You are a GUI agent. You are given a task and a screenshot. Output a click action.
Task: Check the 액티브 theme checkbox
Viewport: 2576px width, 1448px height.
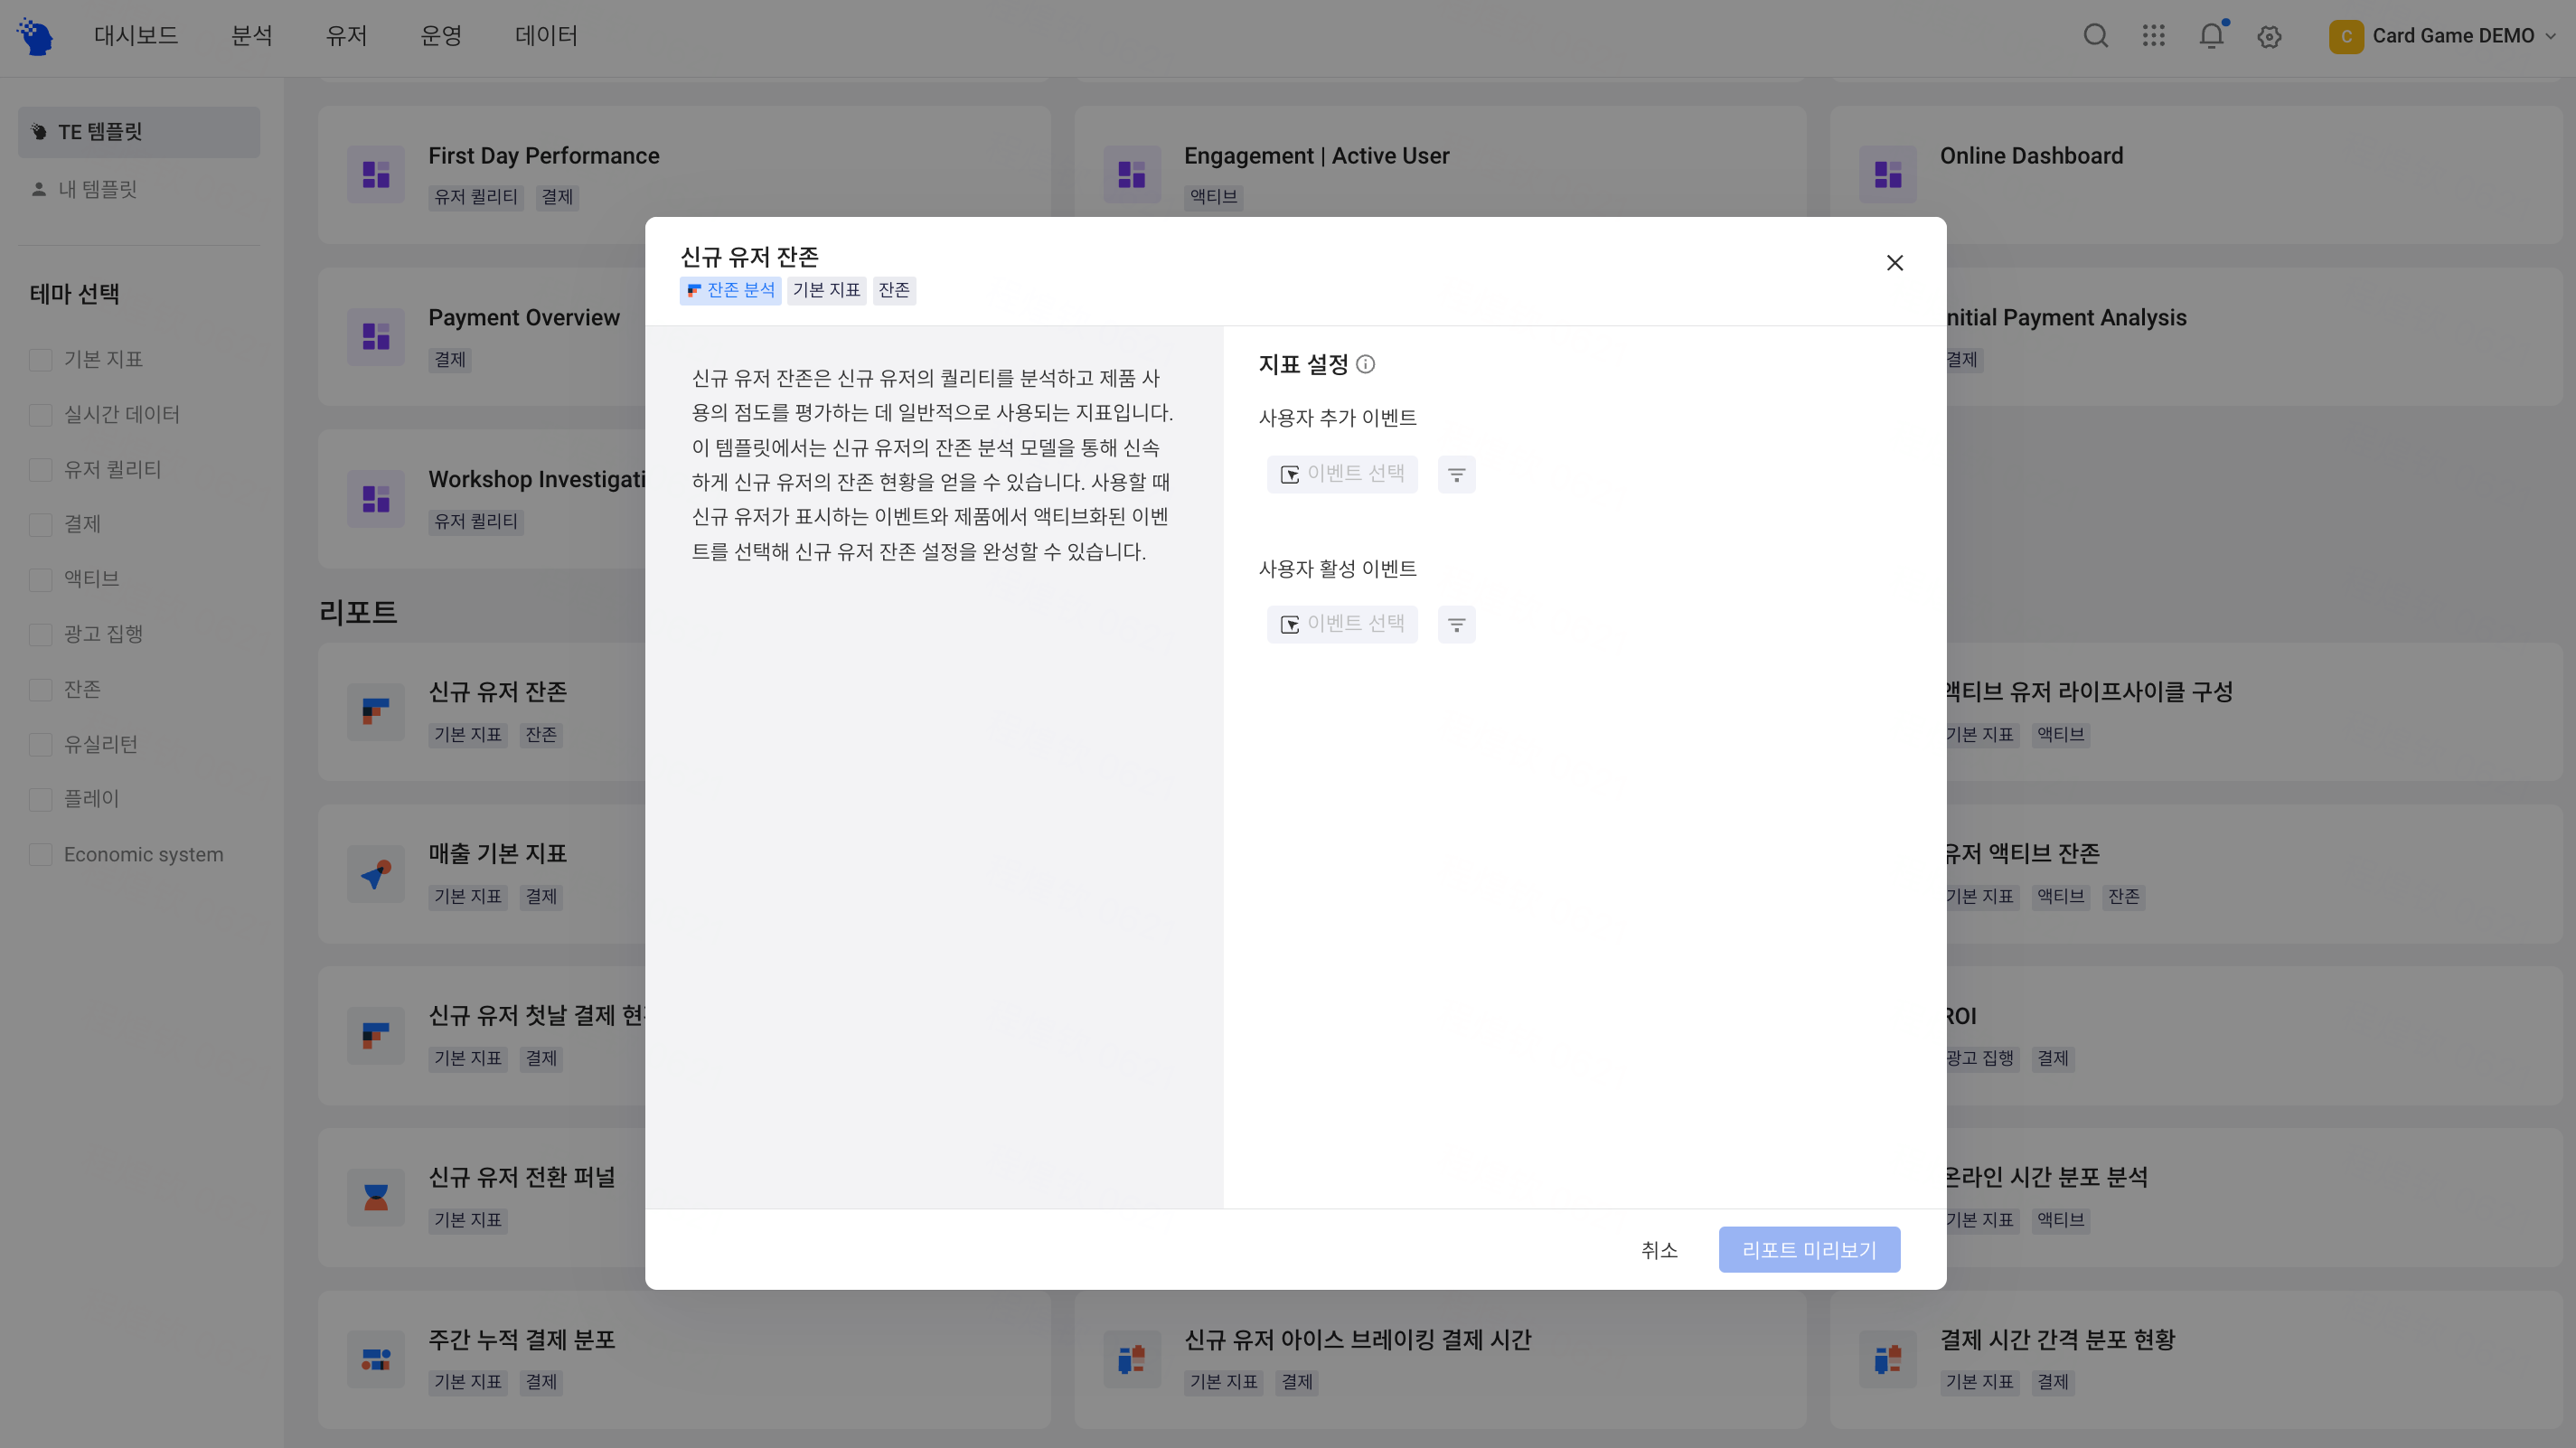click(41, 579)
